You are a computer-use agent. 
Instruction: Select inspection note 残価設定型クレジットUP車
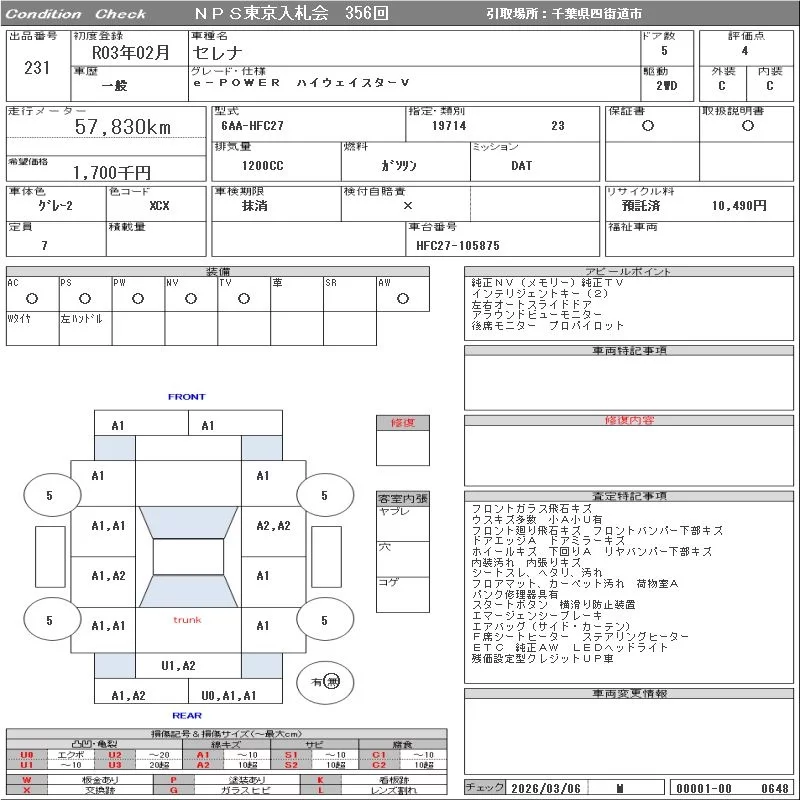542,659
